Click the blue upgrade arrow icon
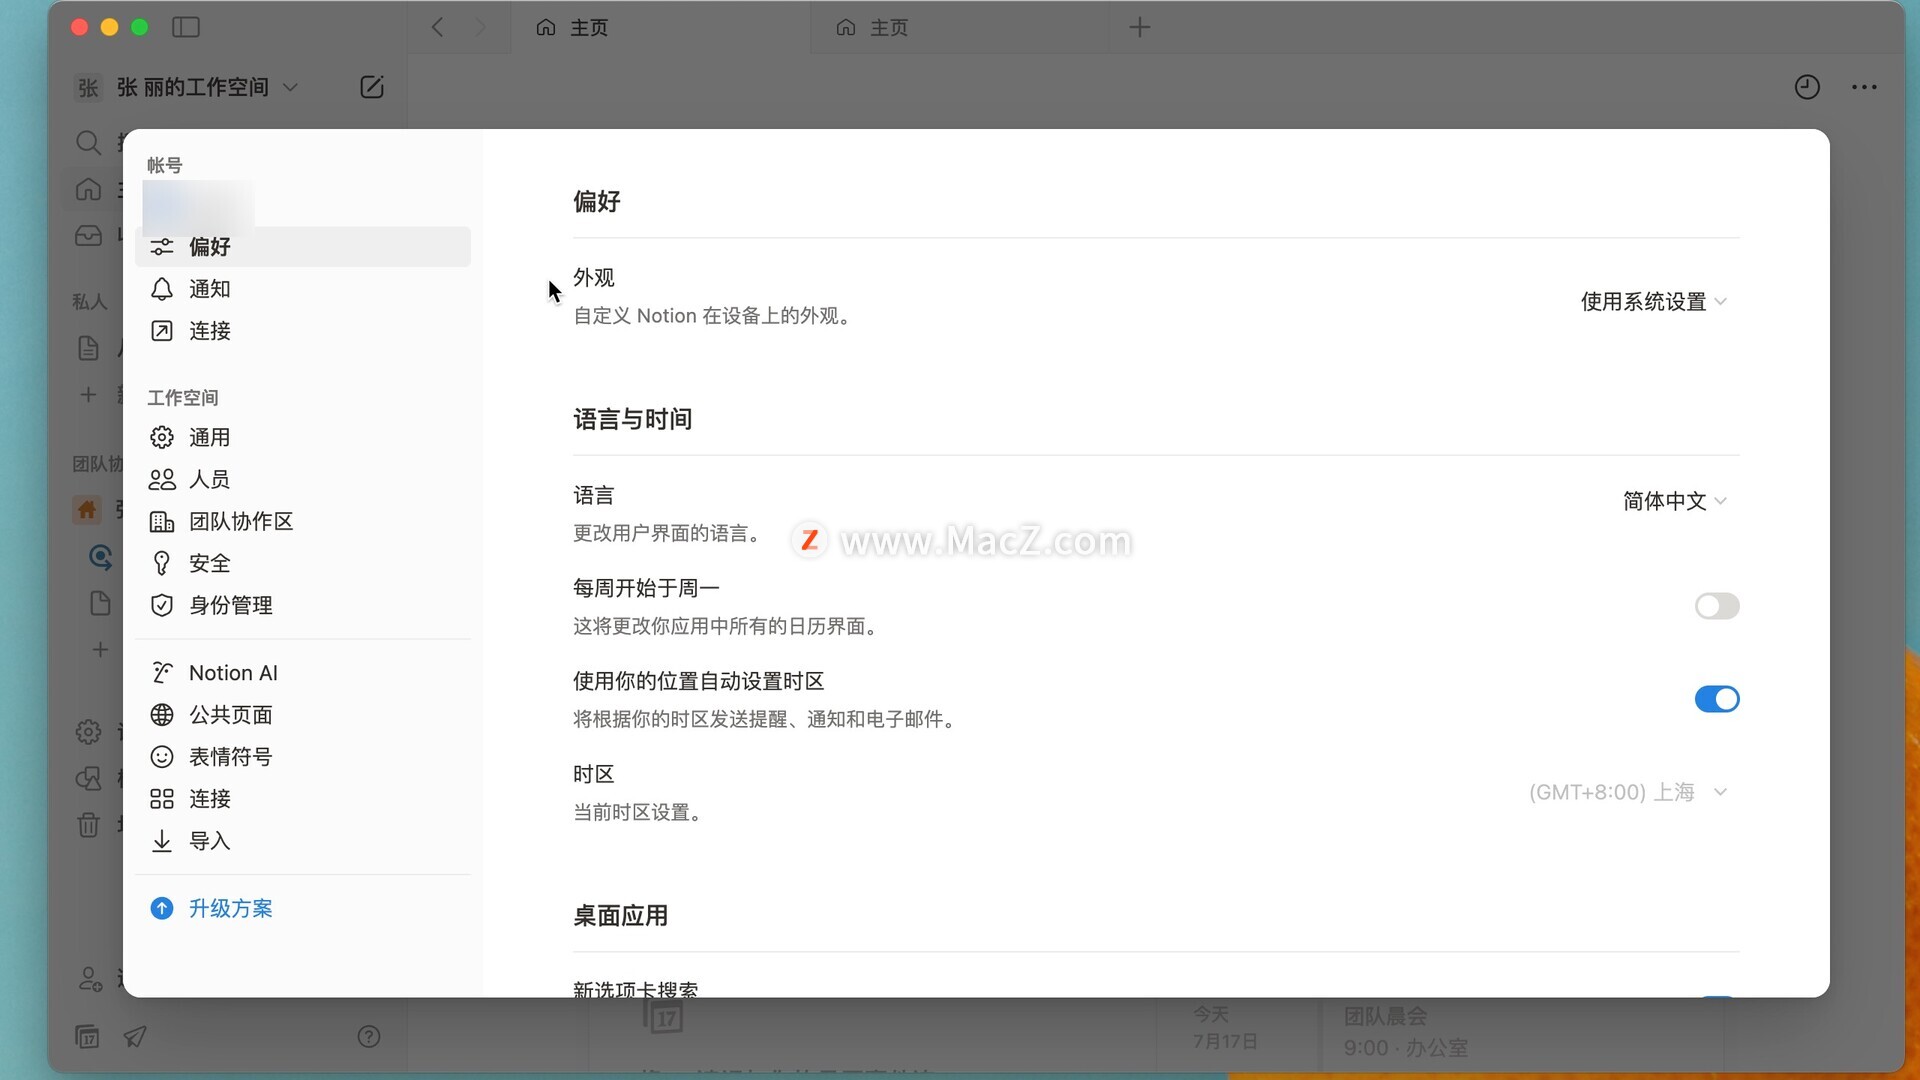 [x=161, y=908]
